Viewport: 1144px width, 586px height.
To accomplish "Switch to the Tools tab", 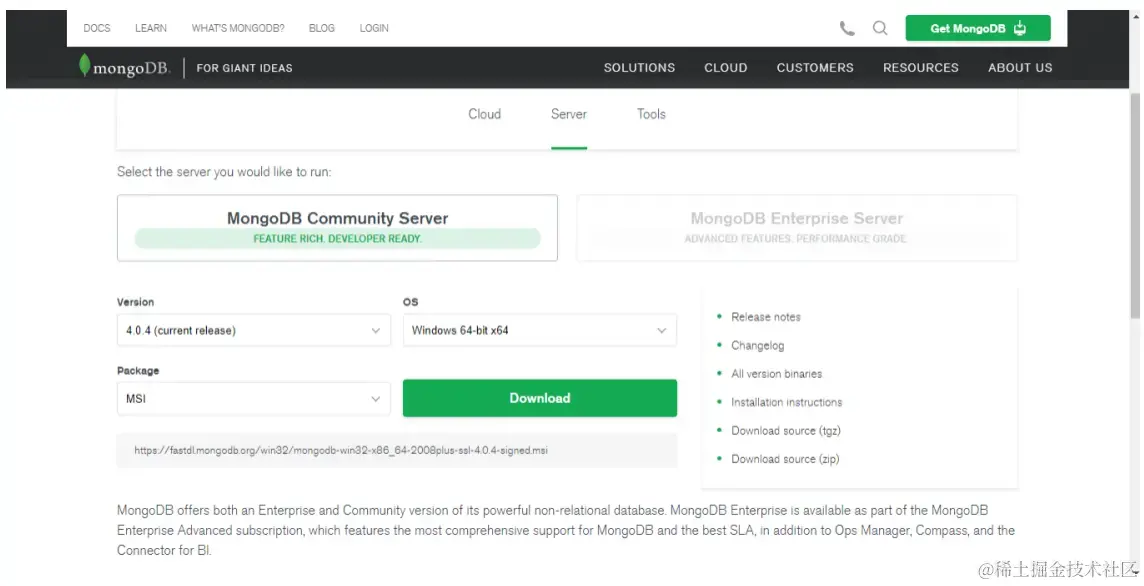I will (x=652, y=114).
